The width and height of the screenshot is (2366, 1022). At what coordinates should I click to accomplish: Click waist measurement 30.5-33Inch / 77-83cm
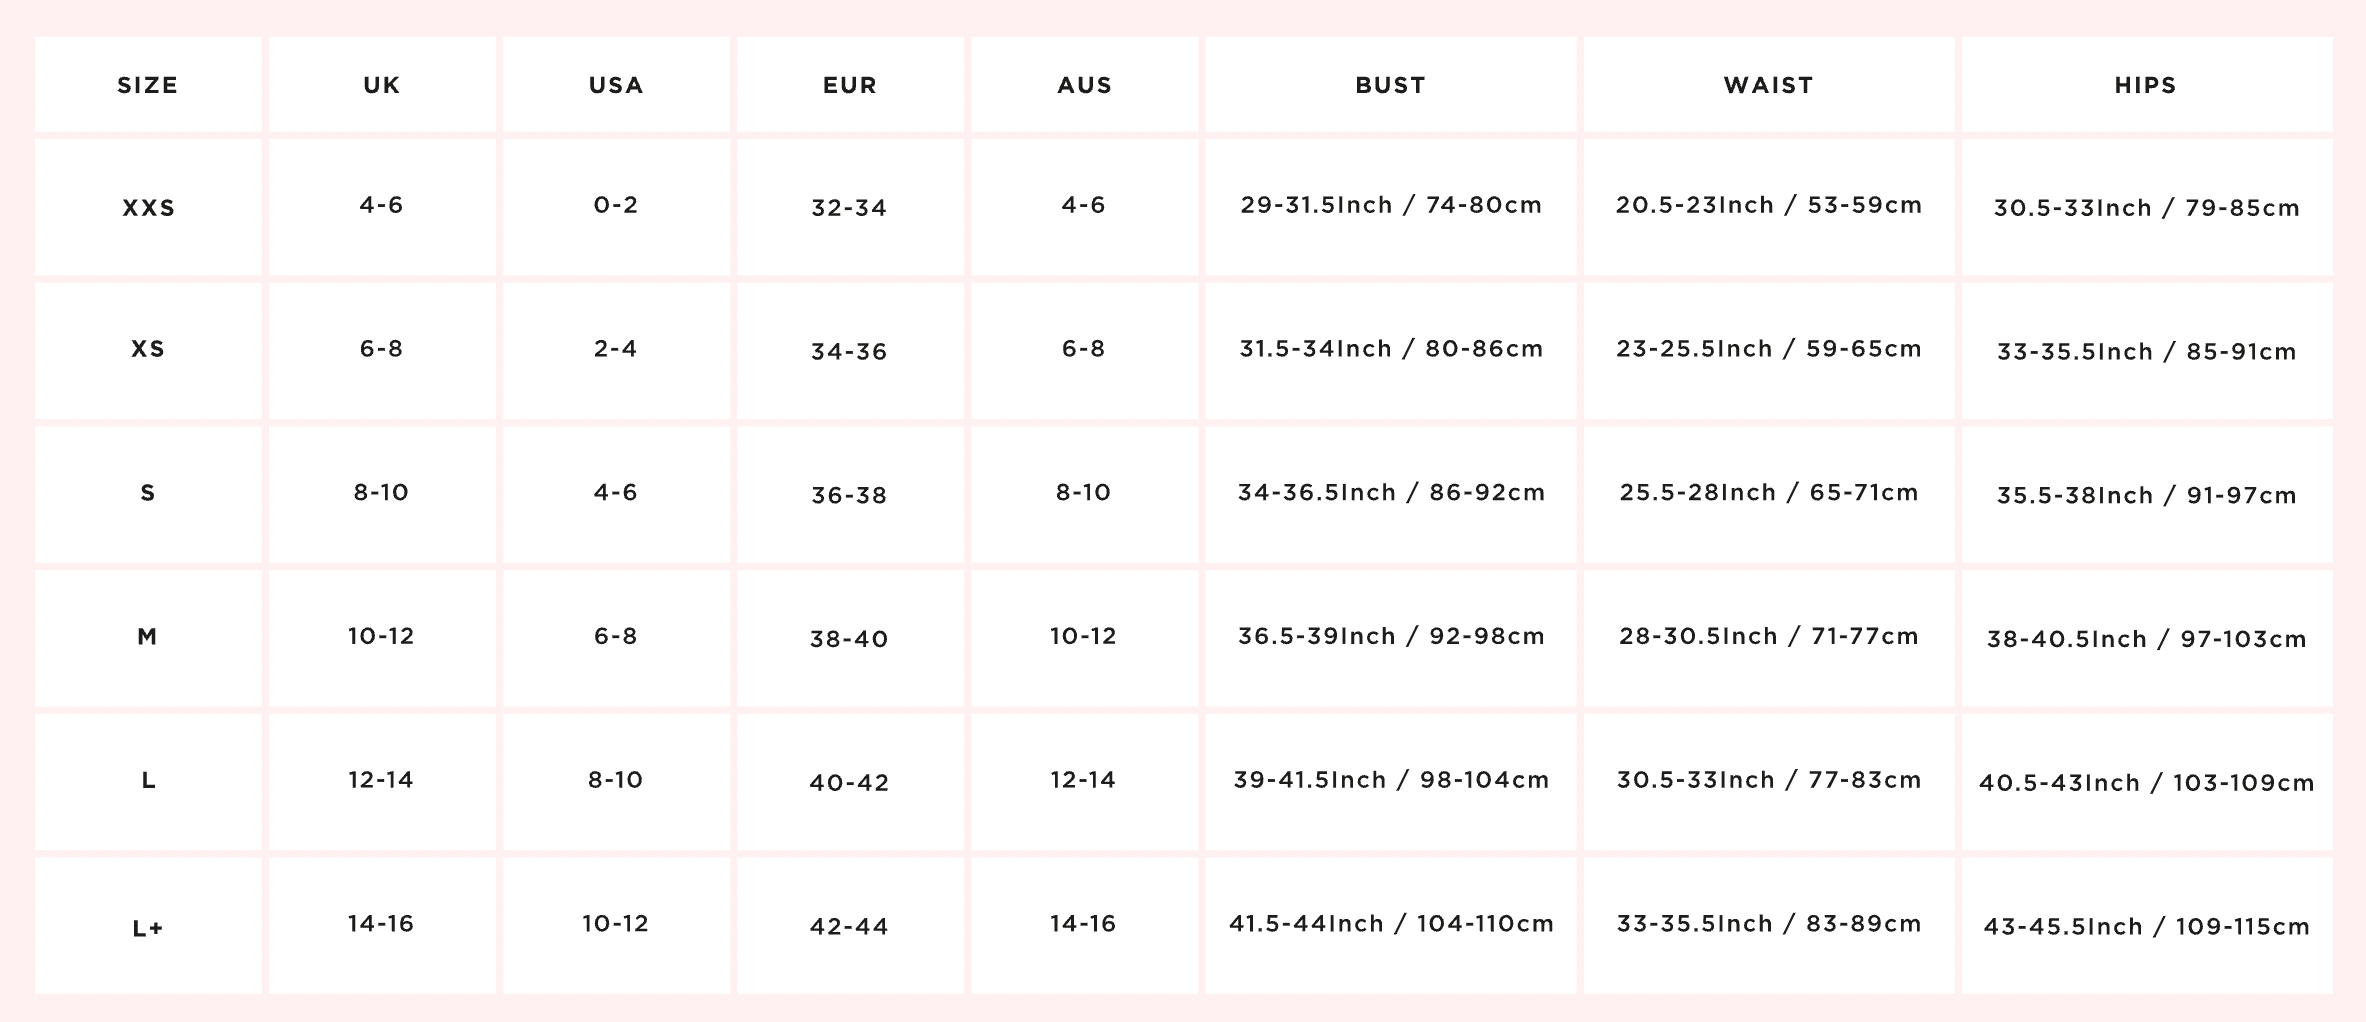click(x=1769, y=780)
